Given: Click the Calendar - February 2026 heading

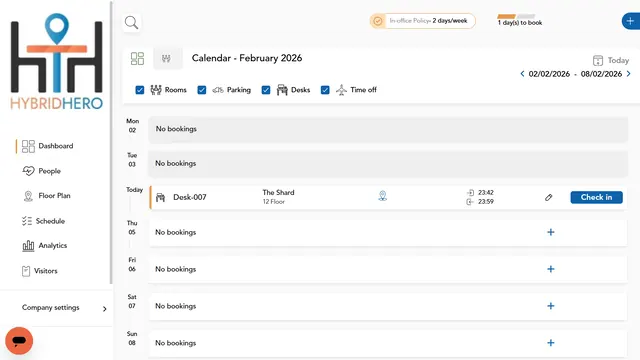Looking at the screenshot, I should pos(247,58).
